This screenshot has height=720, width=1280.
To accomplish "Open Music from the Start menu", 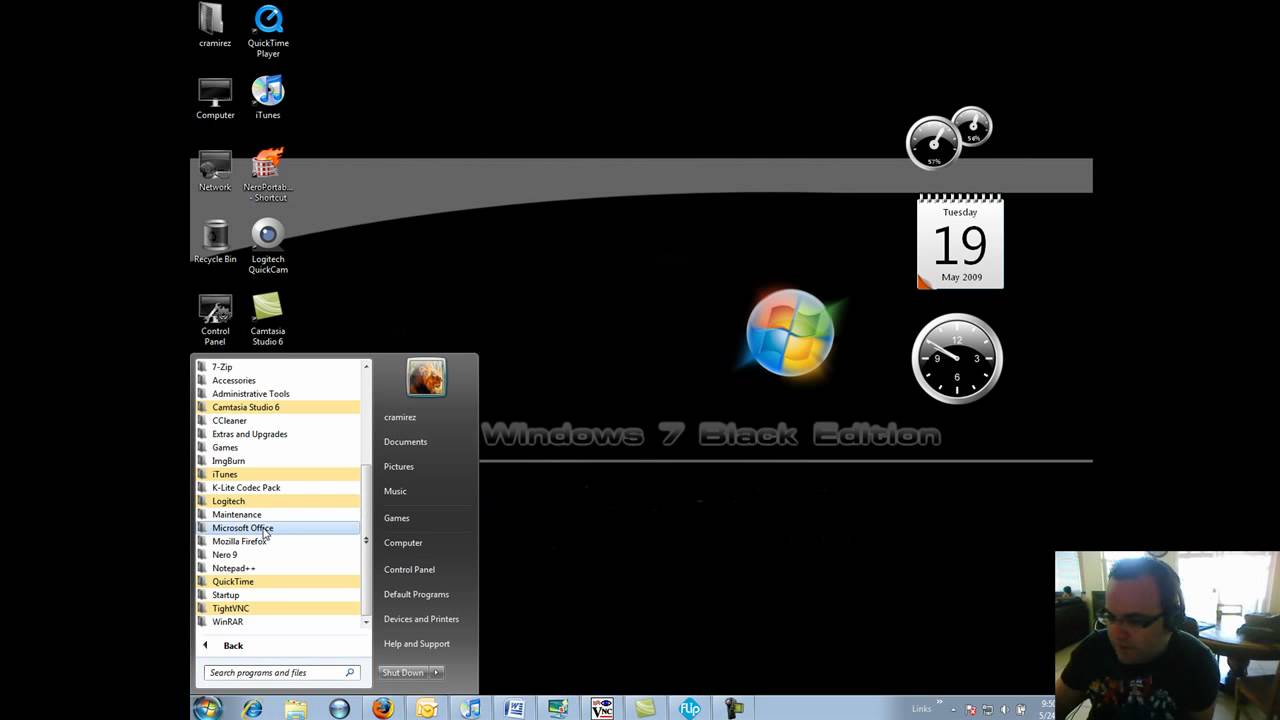I will (x=395, y=491).
